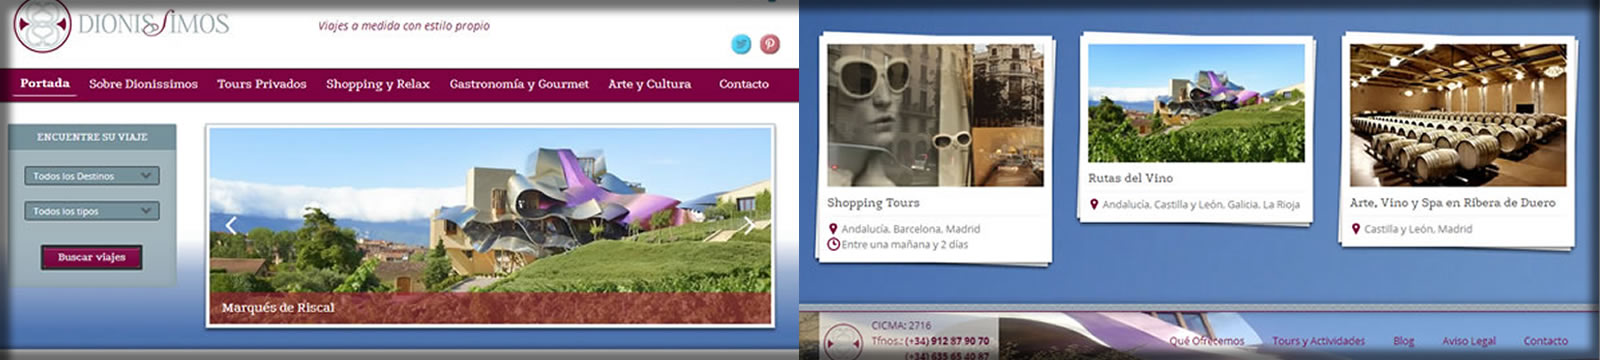Open Gastronomía y Gourmet menu item
The width and height of the screenshot is (1600, 360).
pos(519,84)
